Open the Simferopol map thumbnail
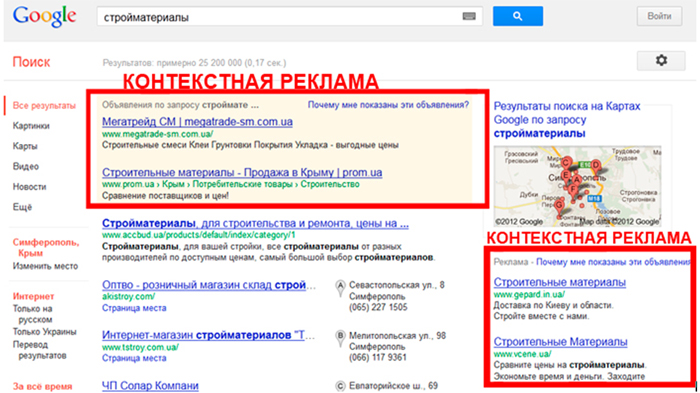700x393 pixels. (577, 186)
